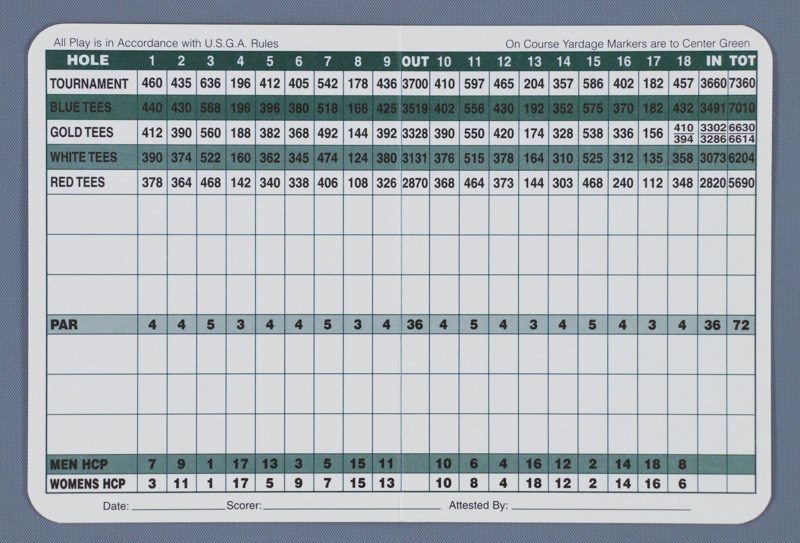800x543 pixels.
Task: Click the total par value 72
Action: (x=741, y=325)
